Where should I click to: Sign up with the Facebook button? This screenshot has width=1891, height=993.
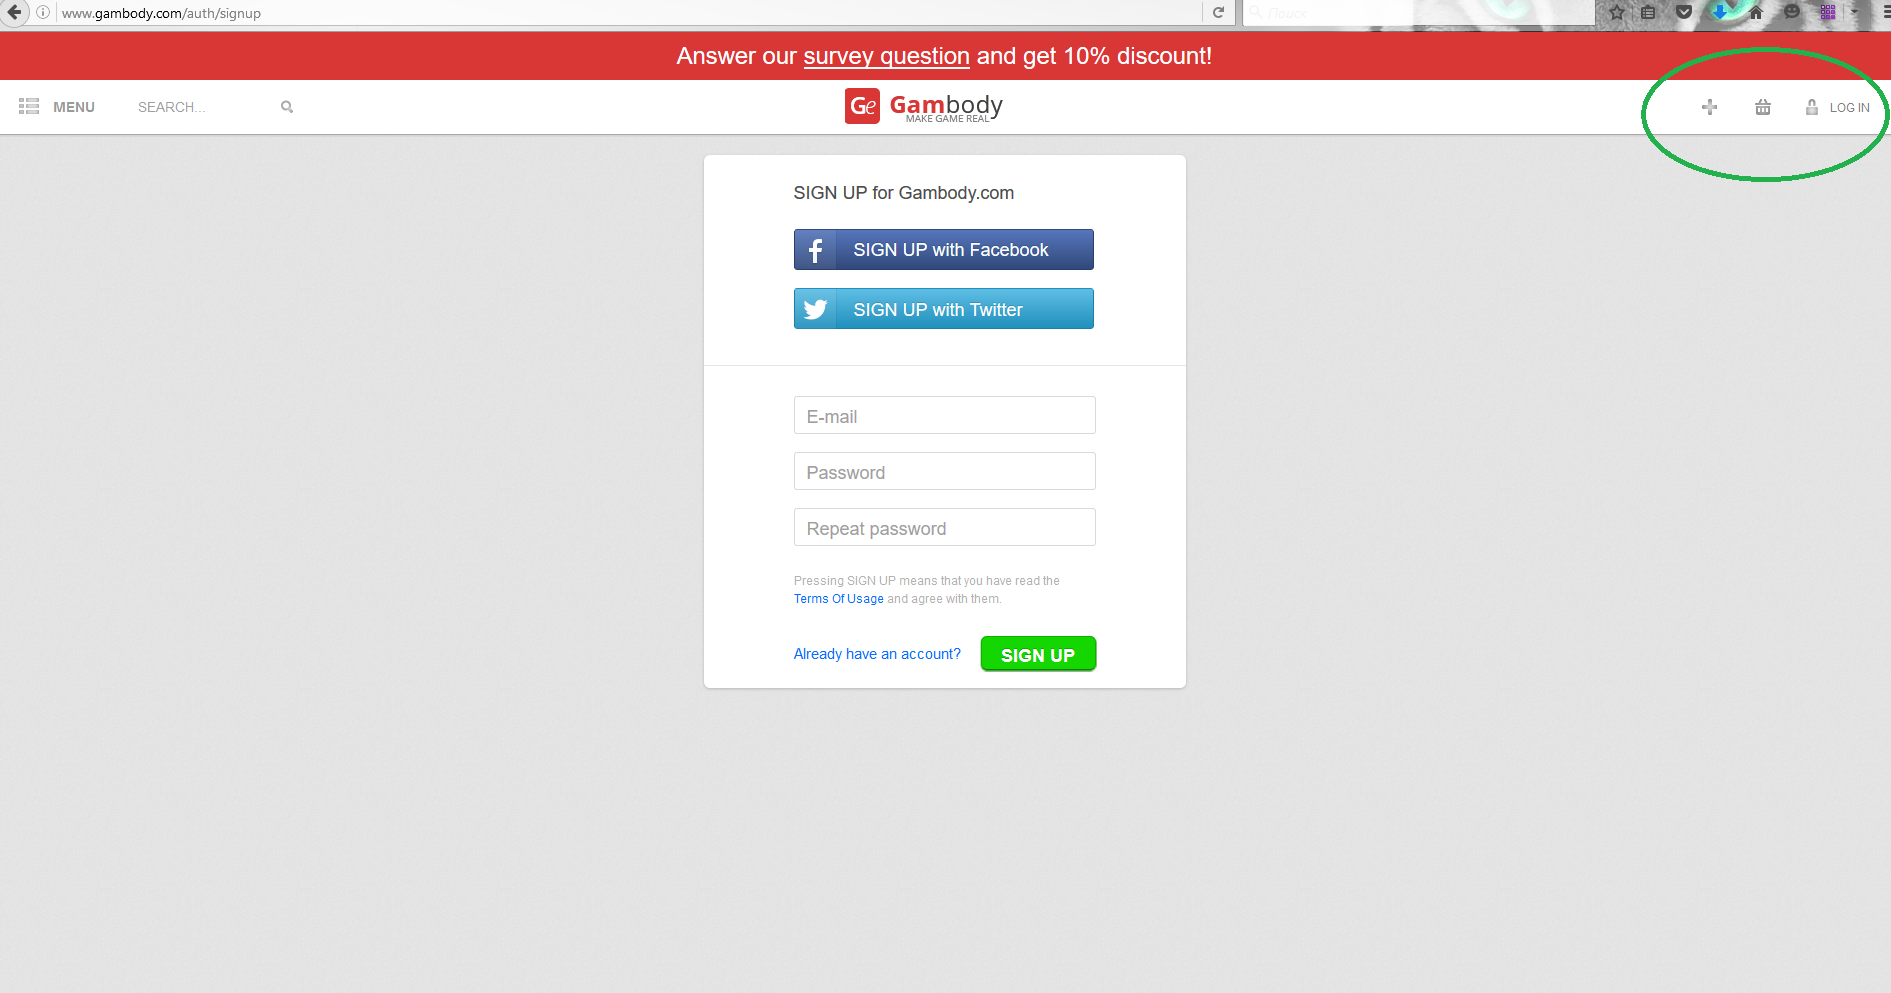click(x=944, y=249)
